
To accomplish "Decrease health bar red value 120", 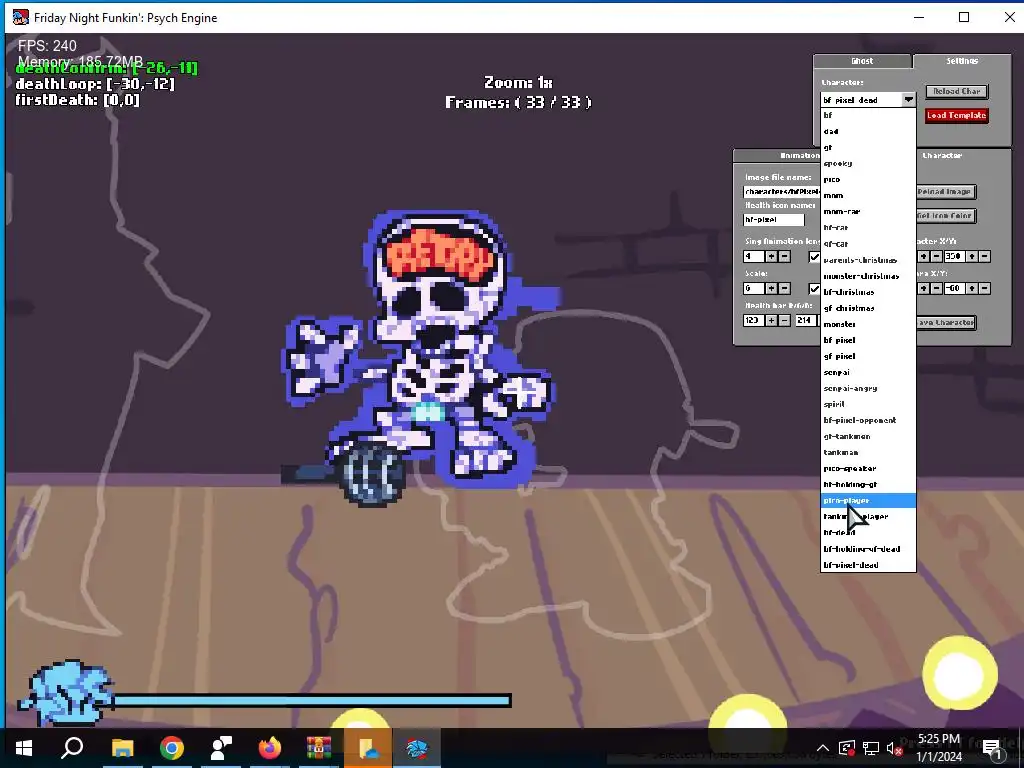I will (x=784, y=320).
